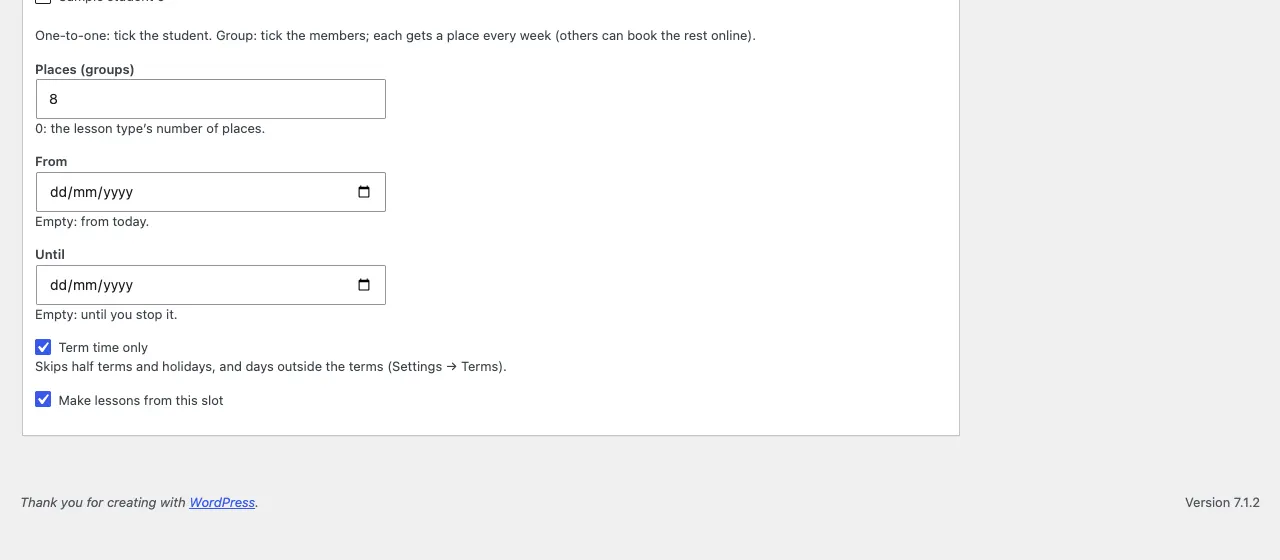
Task: Select the Places (groups) label
Action: coord(85,69)
